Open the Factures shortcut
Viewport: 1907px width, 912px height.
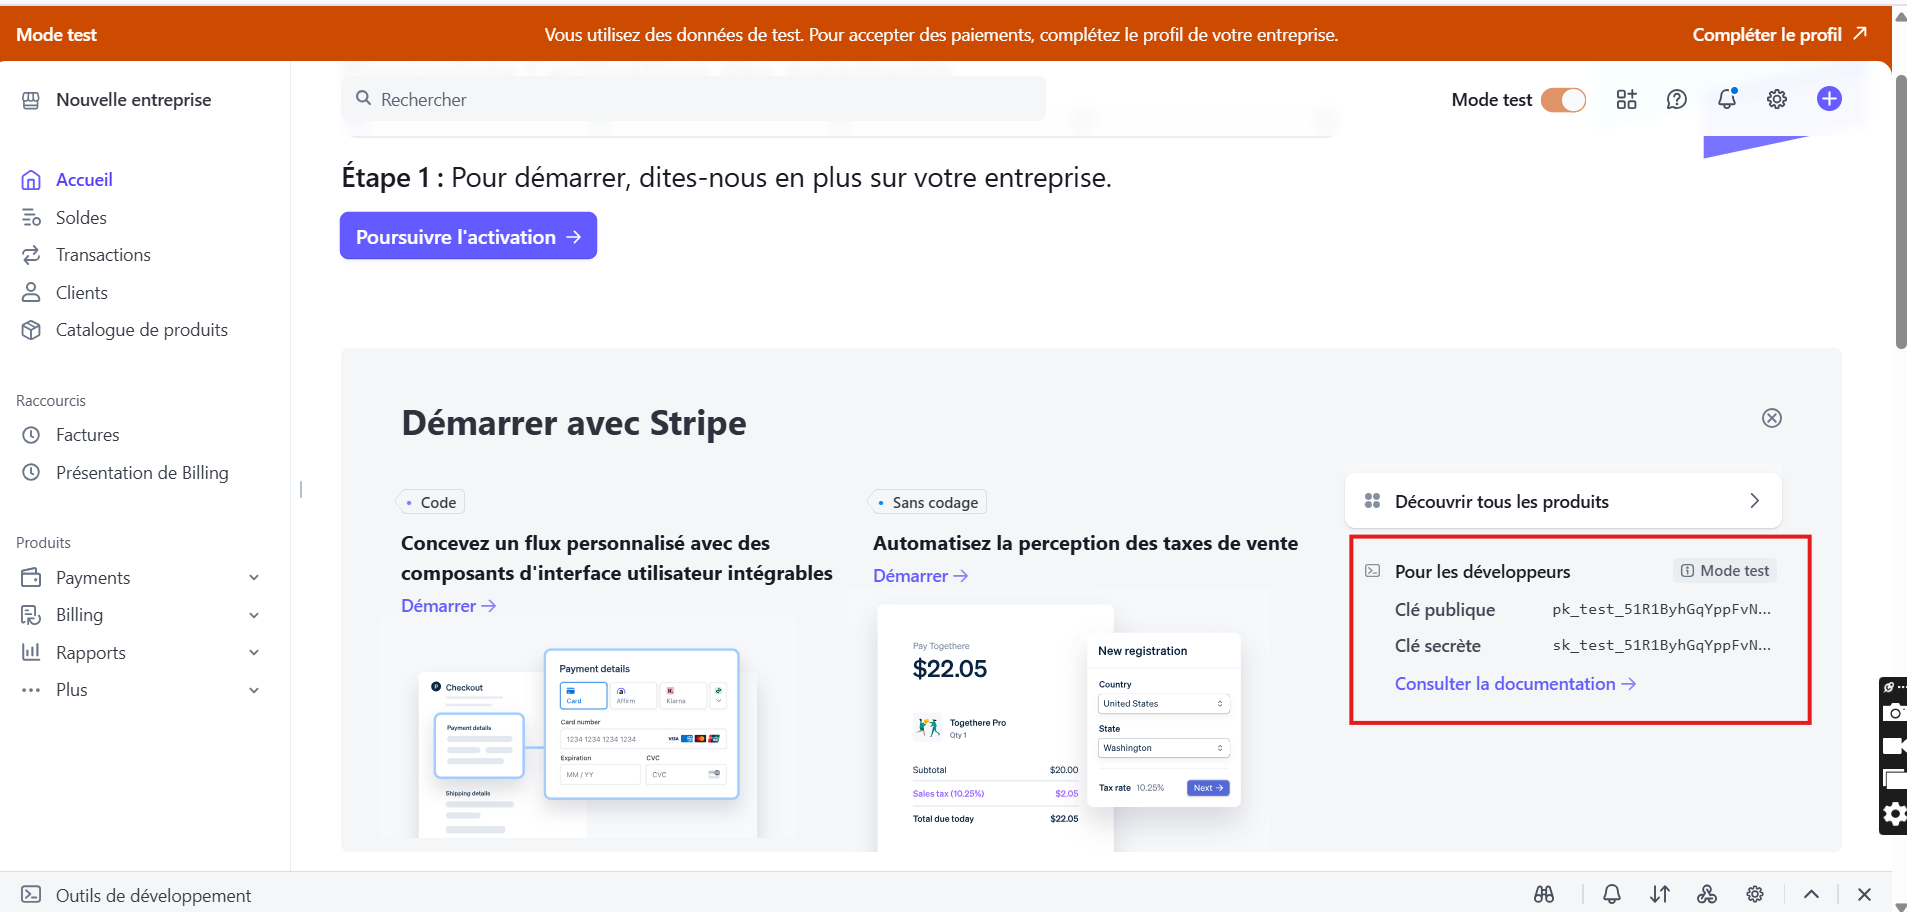point(87,435)
